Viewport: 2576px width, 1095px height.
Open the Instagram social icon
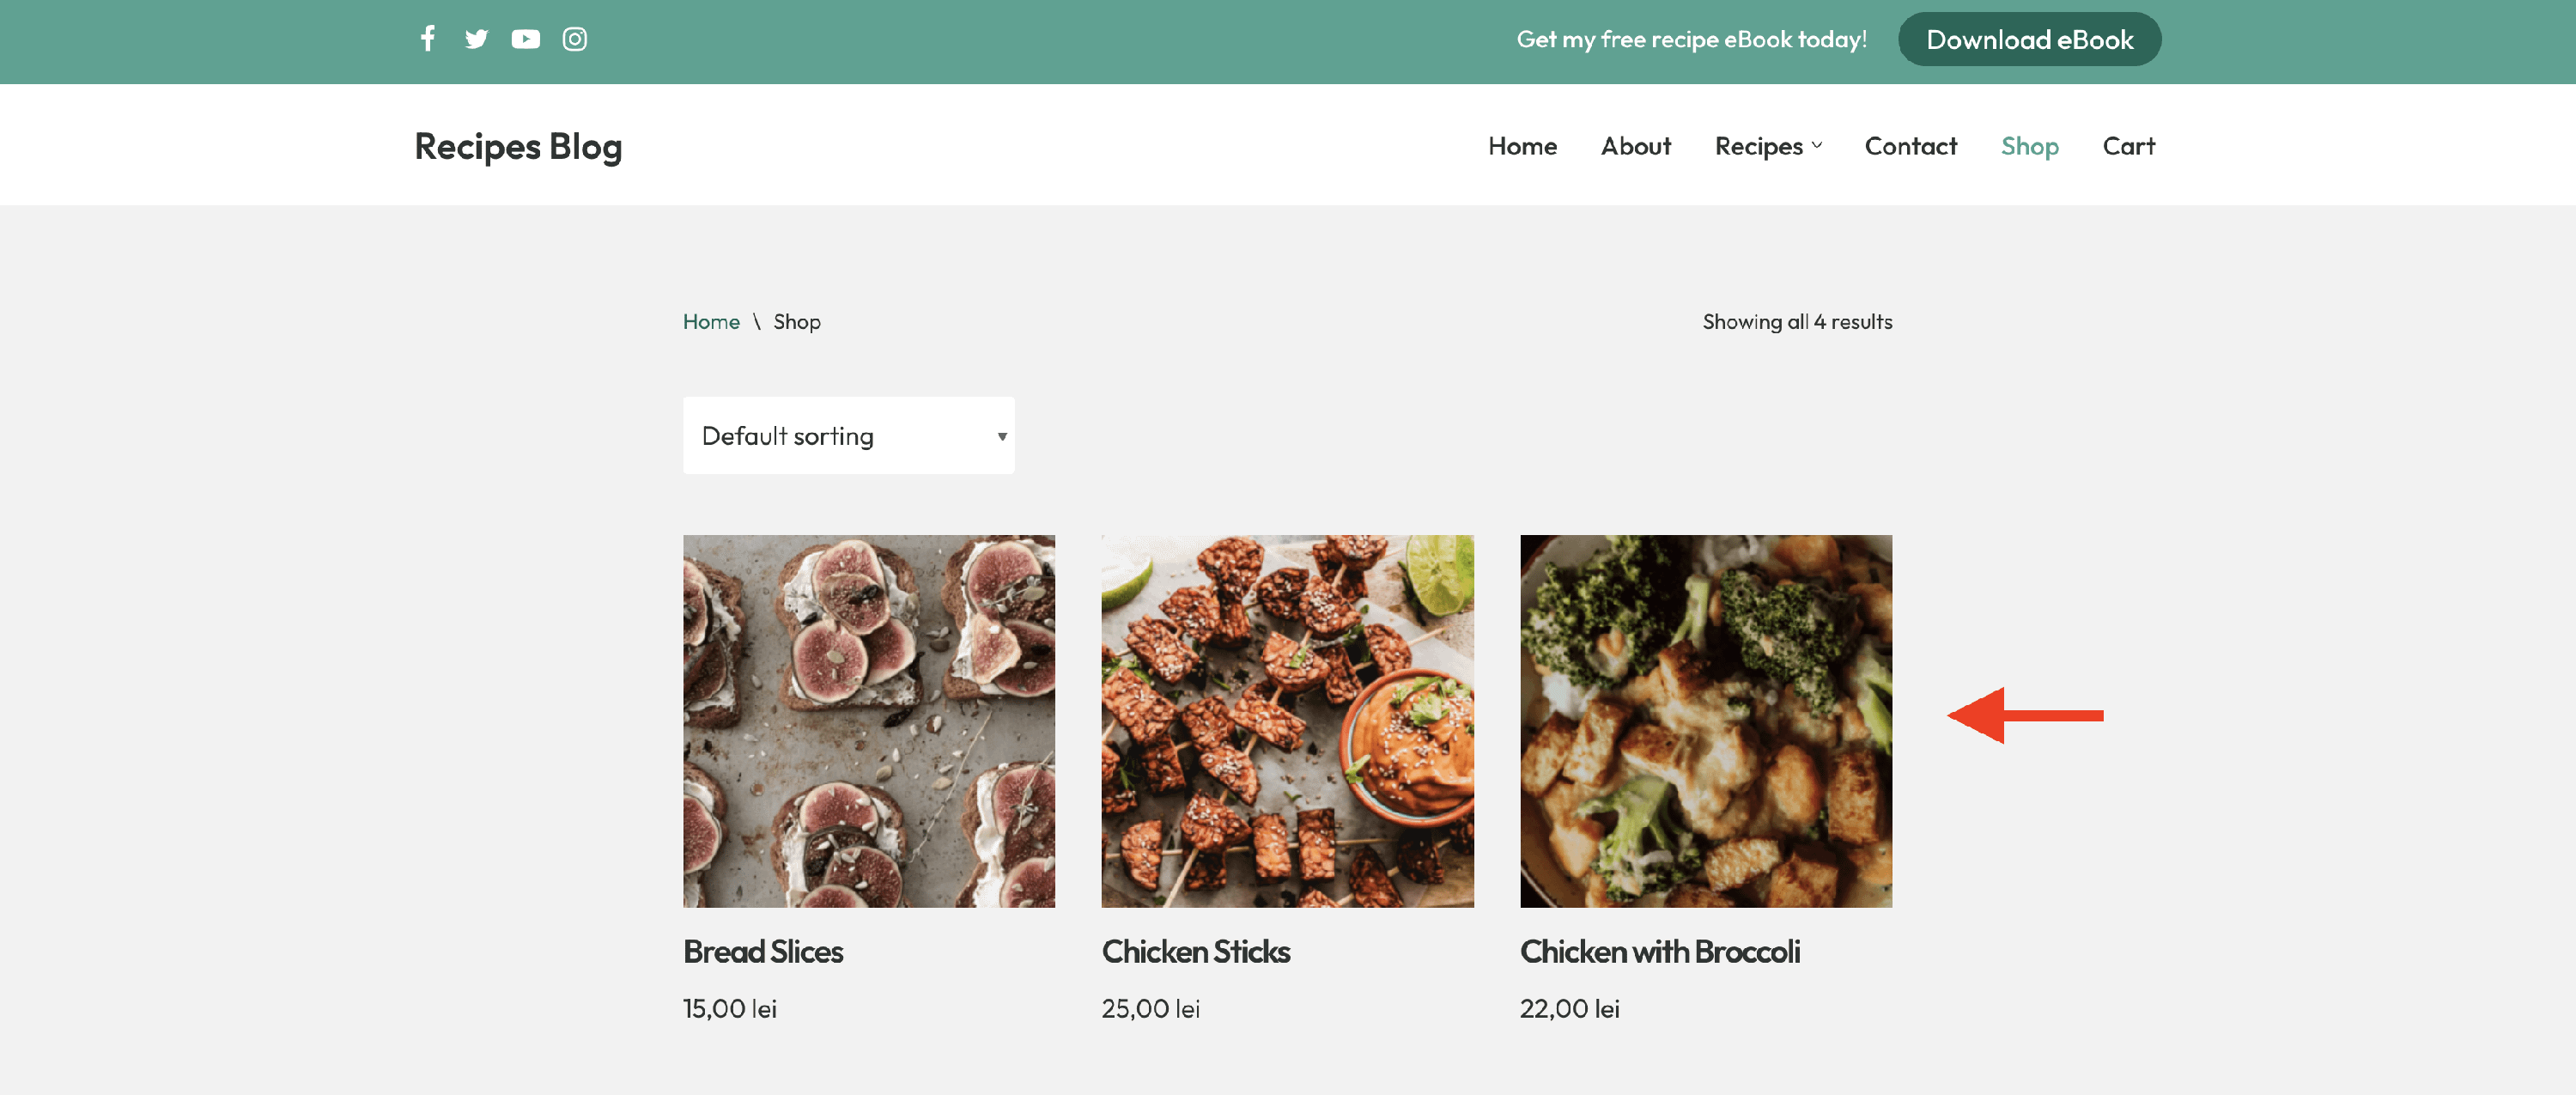tap(574, 39)
